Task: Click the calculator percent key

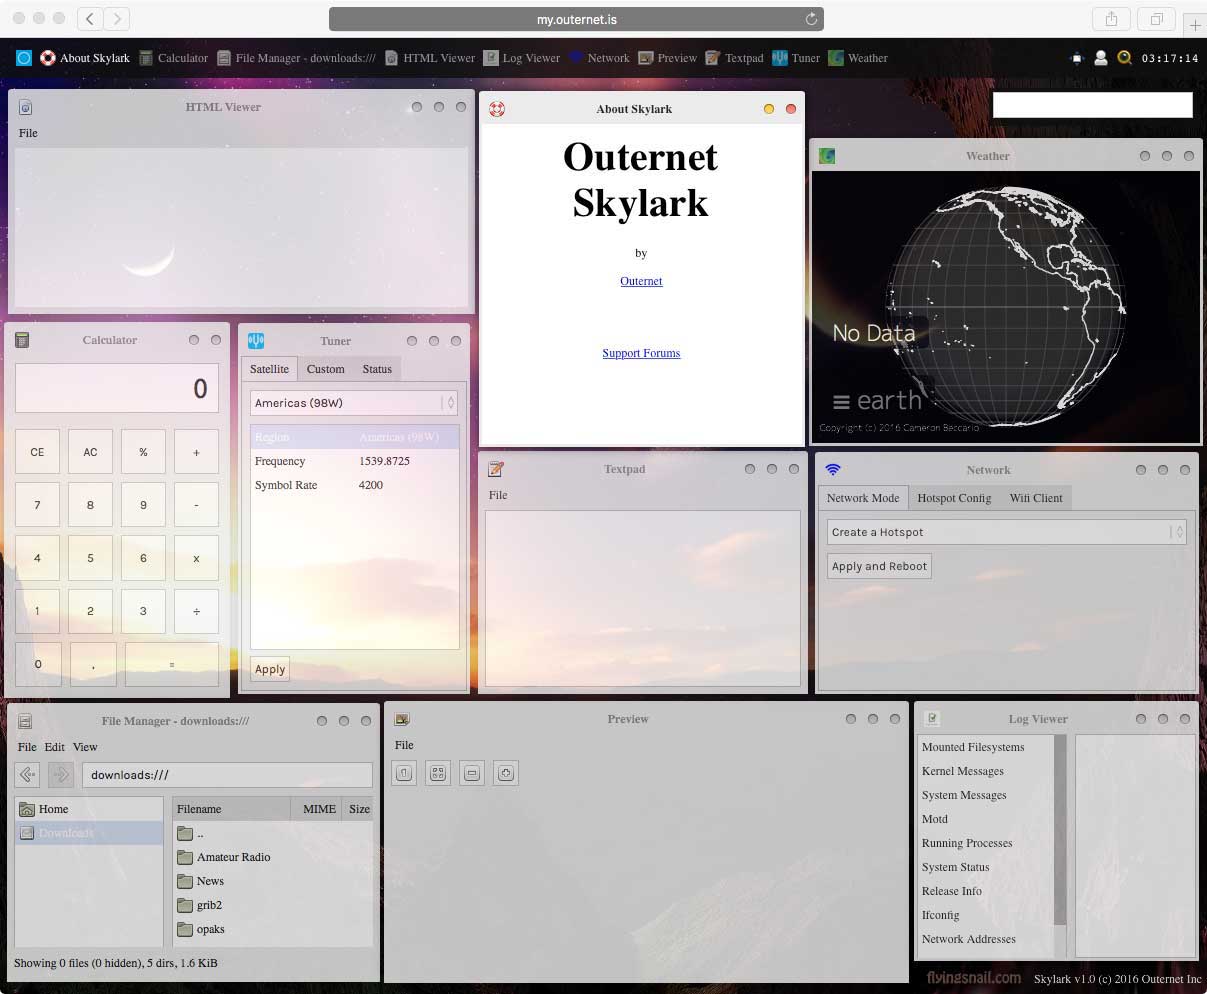Action: point(143,452)
